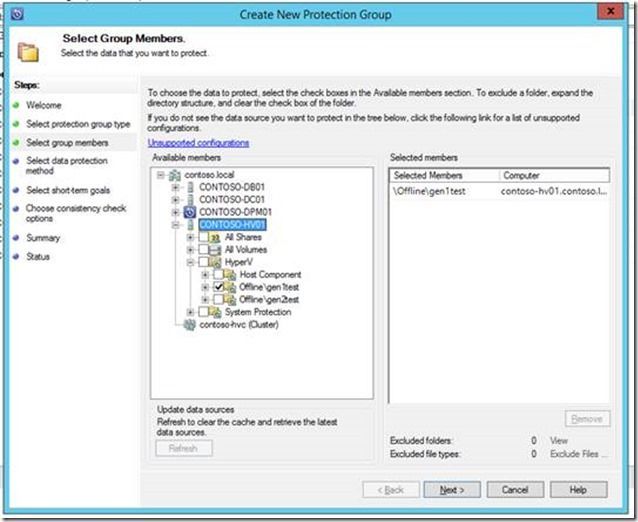Click the Back button
The image size is (638, 522).
(x=391, y=490)
